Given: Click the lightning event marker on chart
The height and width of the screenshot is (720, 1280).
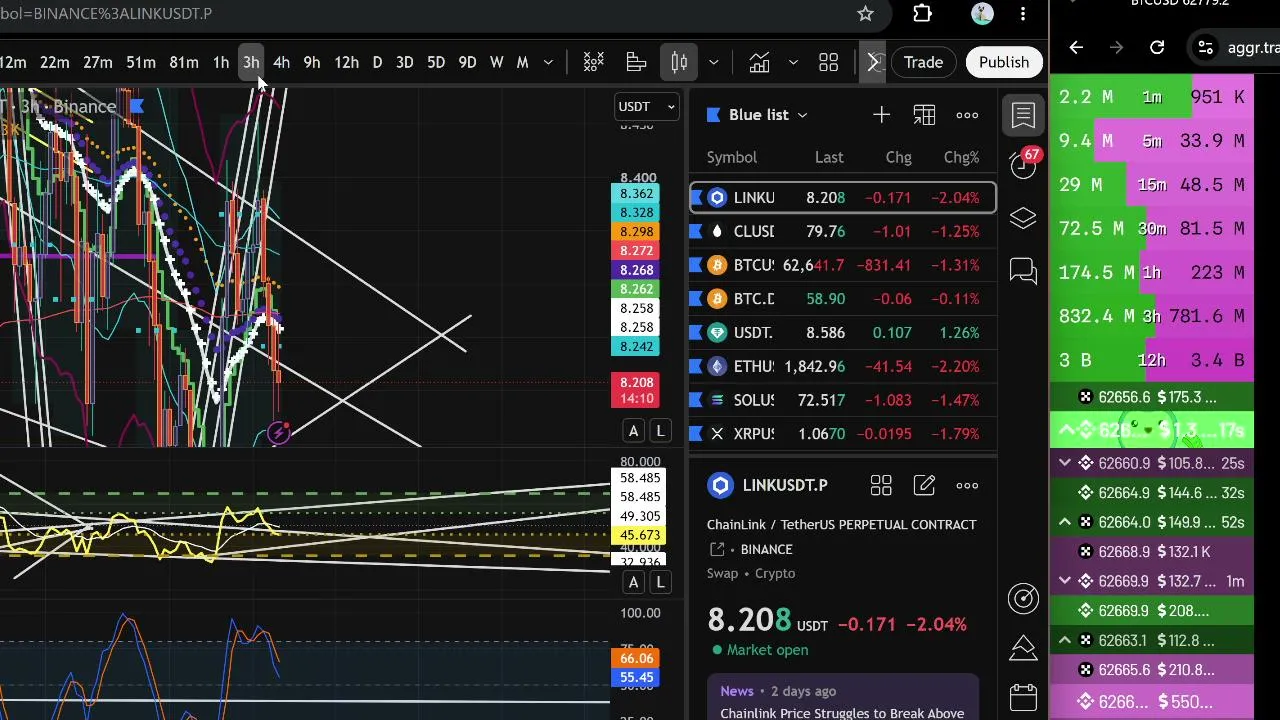Looking at the screenshot, I should (x=279, y=433).
